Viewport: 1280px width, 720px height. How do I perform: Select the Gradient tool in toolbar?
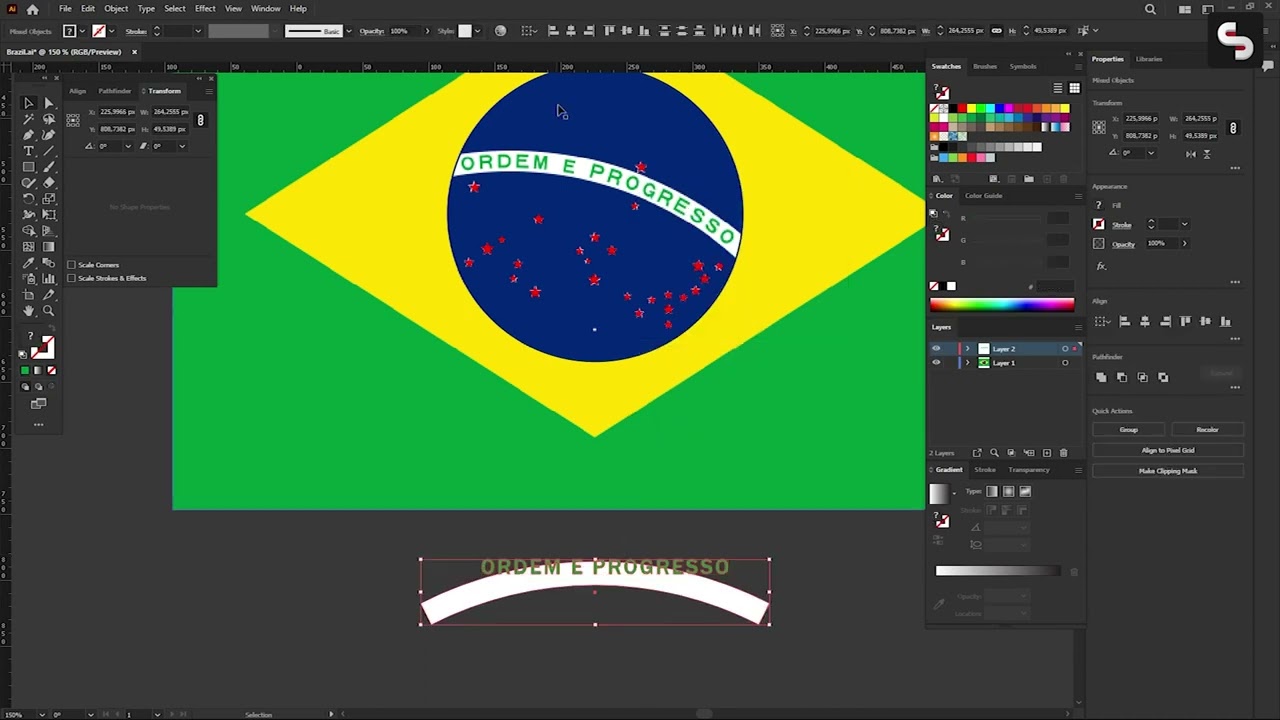tap(48, 247)
